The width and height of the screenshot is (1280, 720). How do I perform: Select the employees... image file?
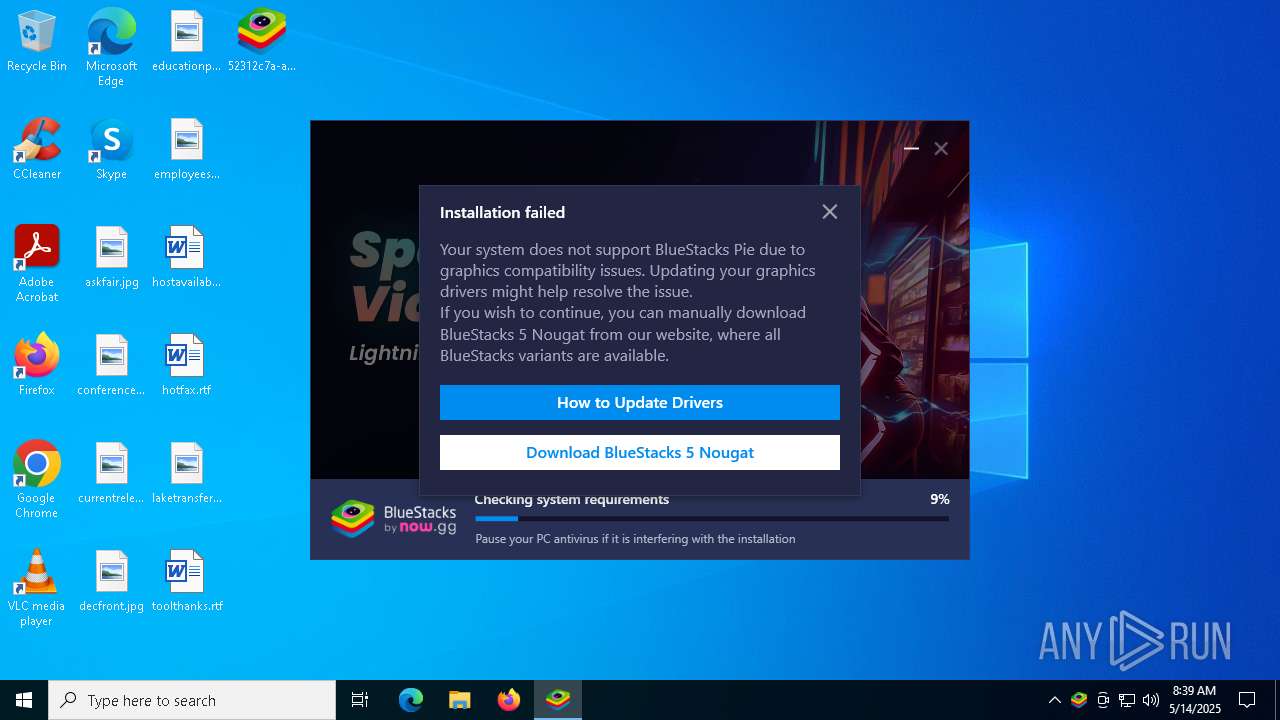[186, 149]
